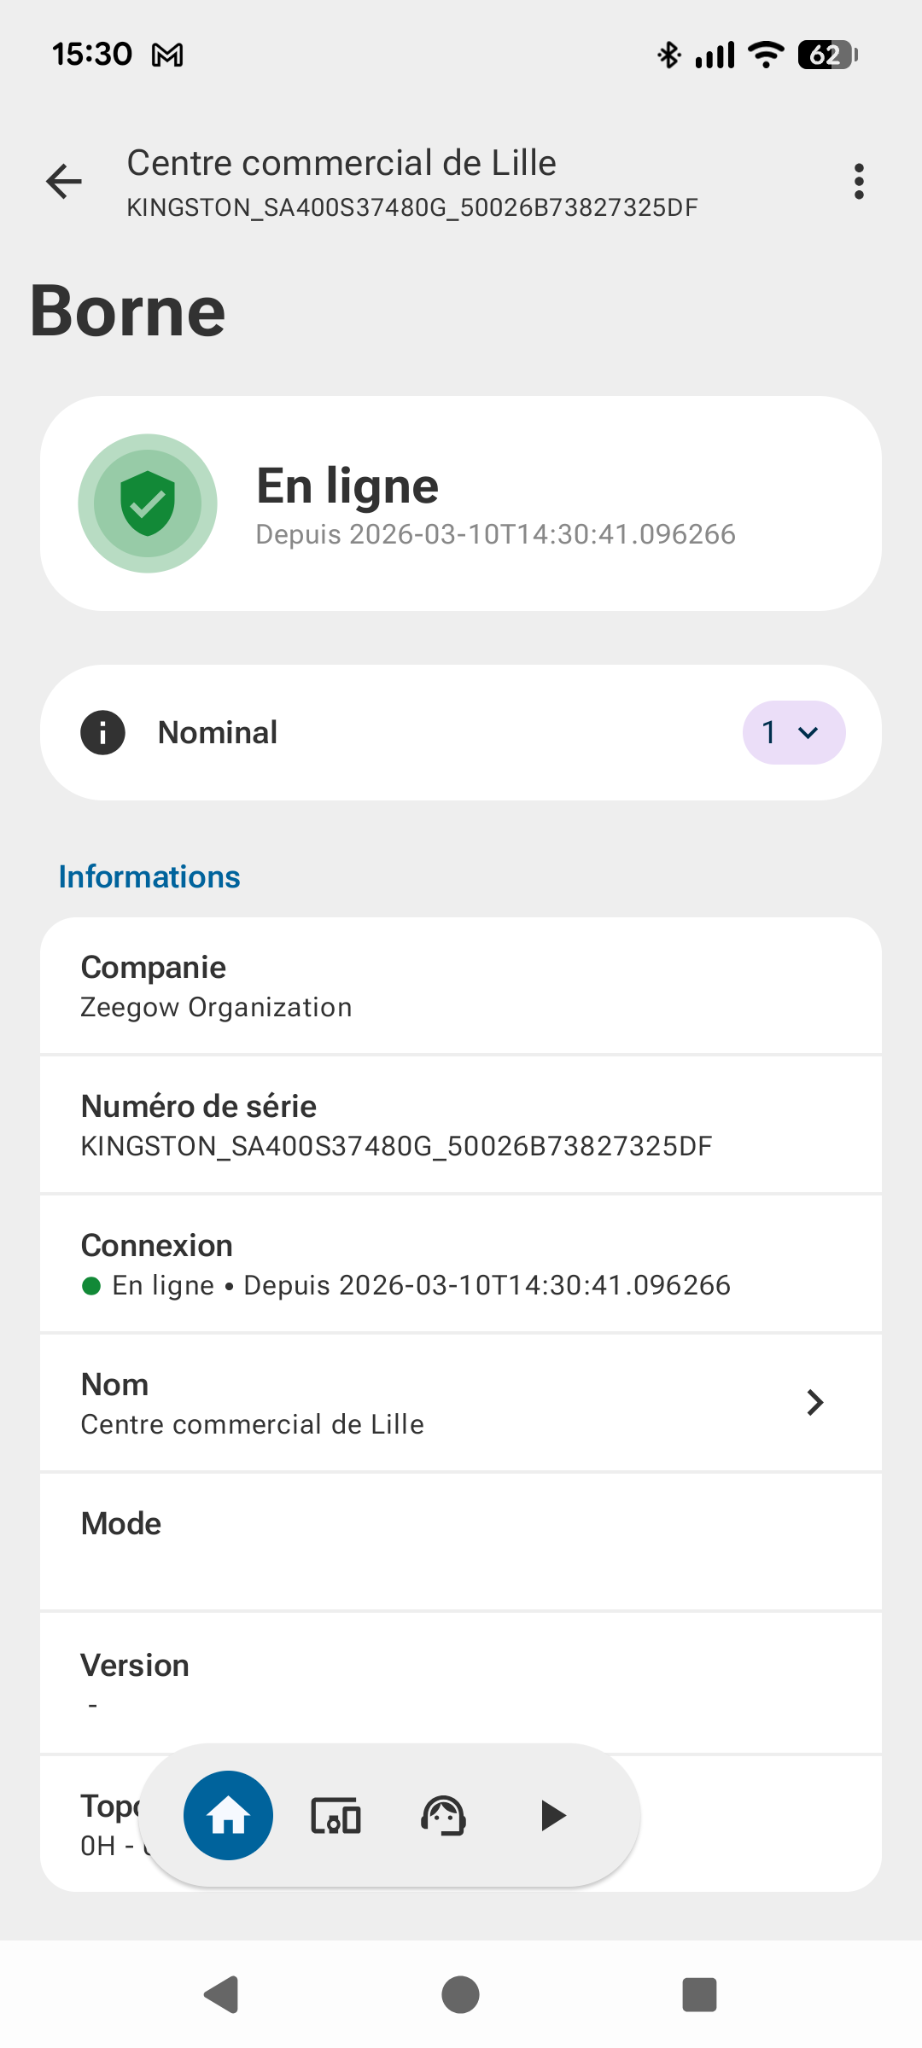Tap the Gmail notification icon
922x2048 pixels.
[x=167, y=55]
